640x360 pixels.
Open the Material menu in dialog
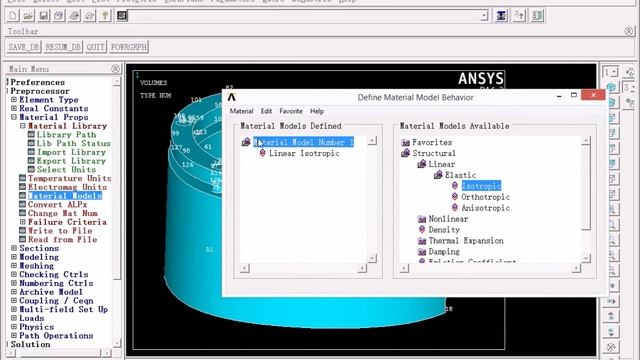point(242,111)
